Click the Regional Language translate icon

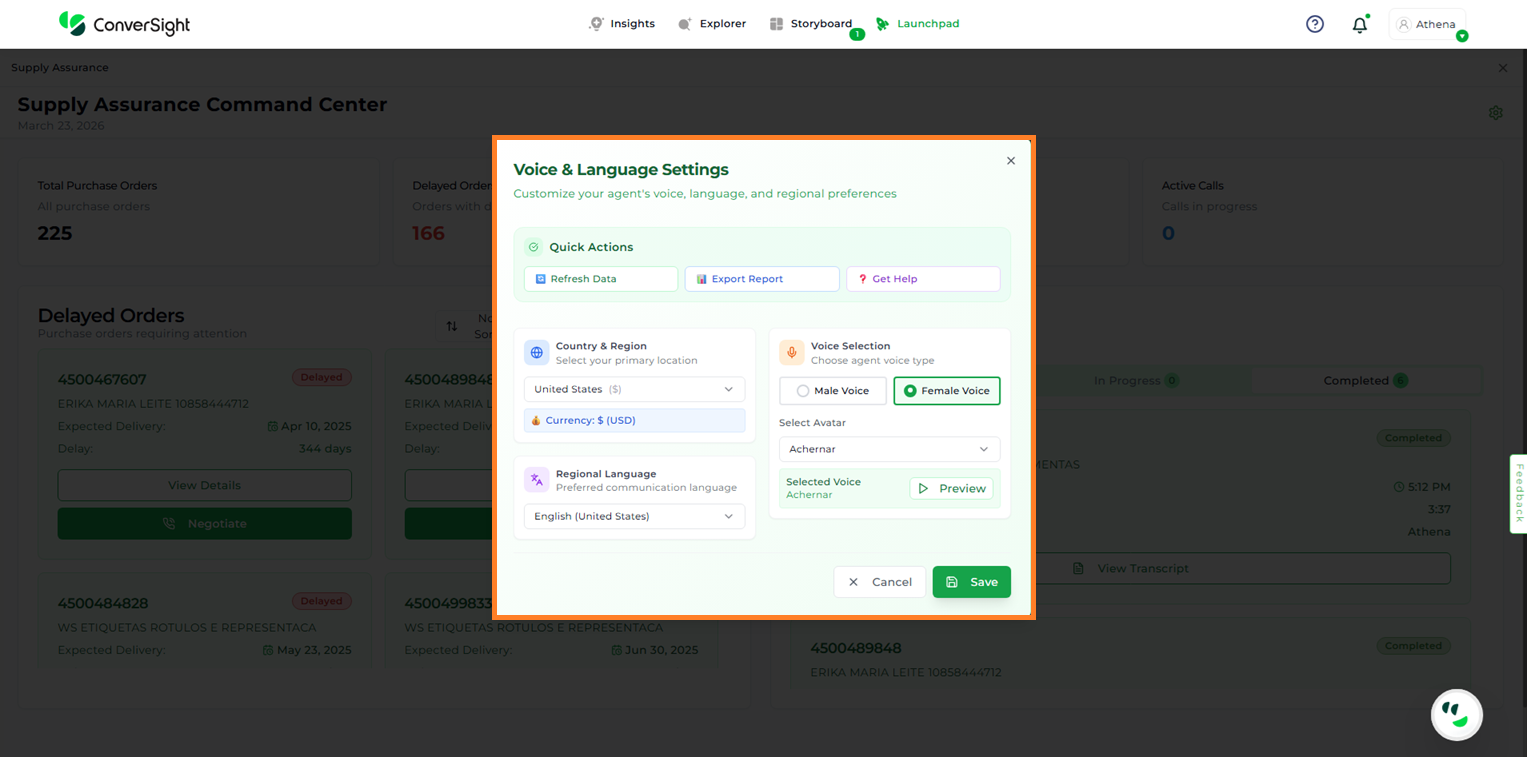[537, 480]
